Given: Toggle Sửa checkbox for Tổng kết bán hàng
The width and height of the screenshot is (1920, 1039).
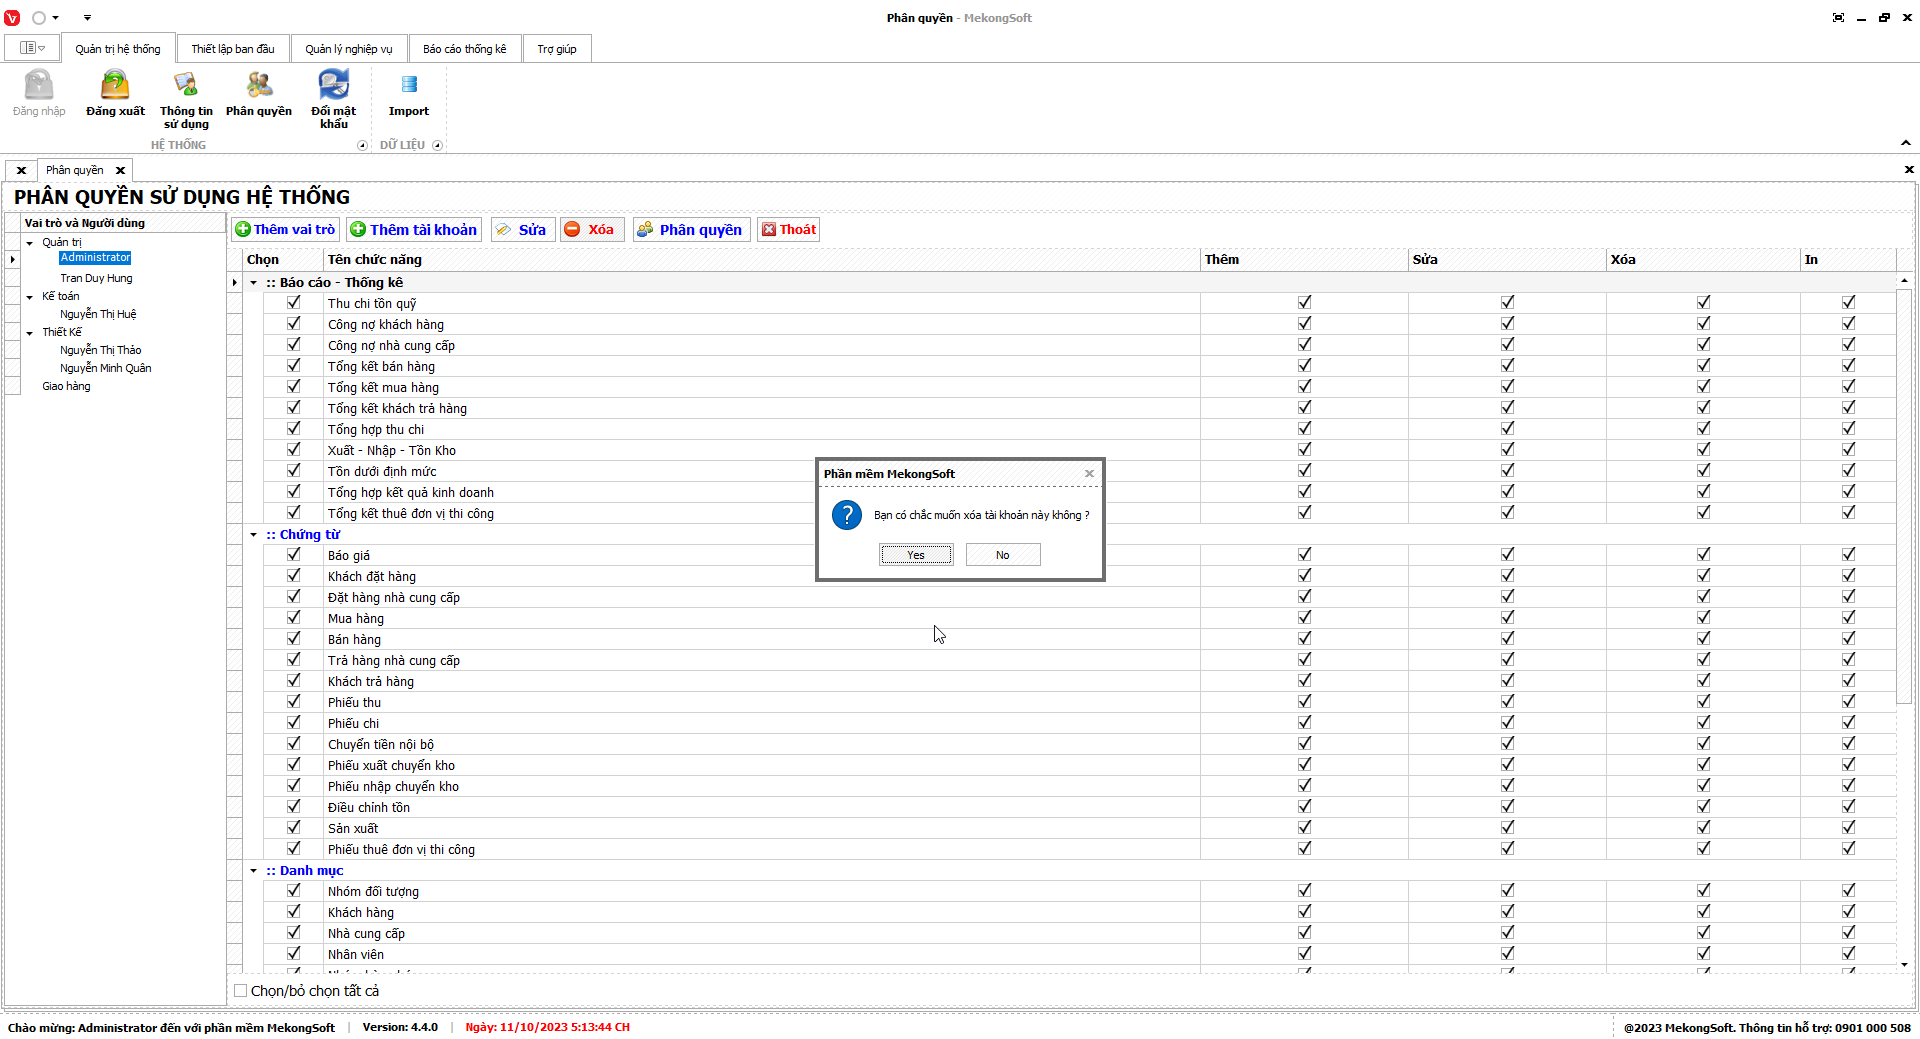Looking at the screenshot, I should coord(1508,365).
